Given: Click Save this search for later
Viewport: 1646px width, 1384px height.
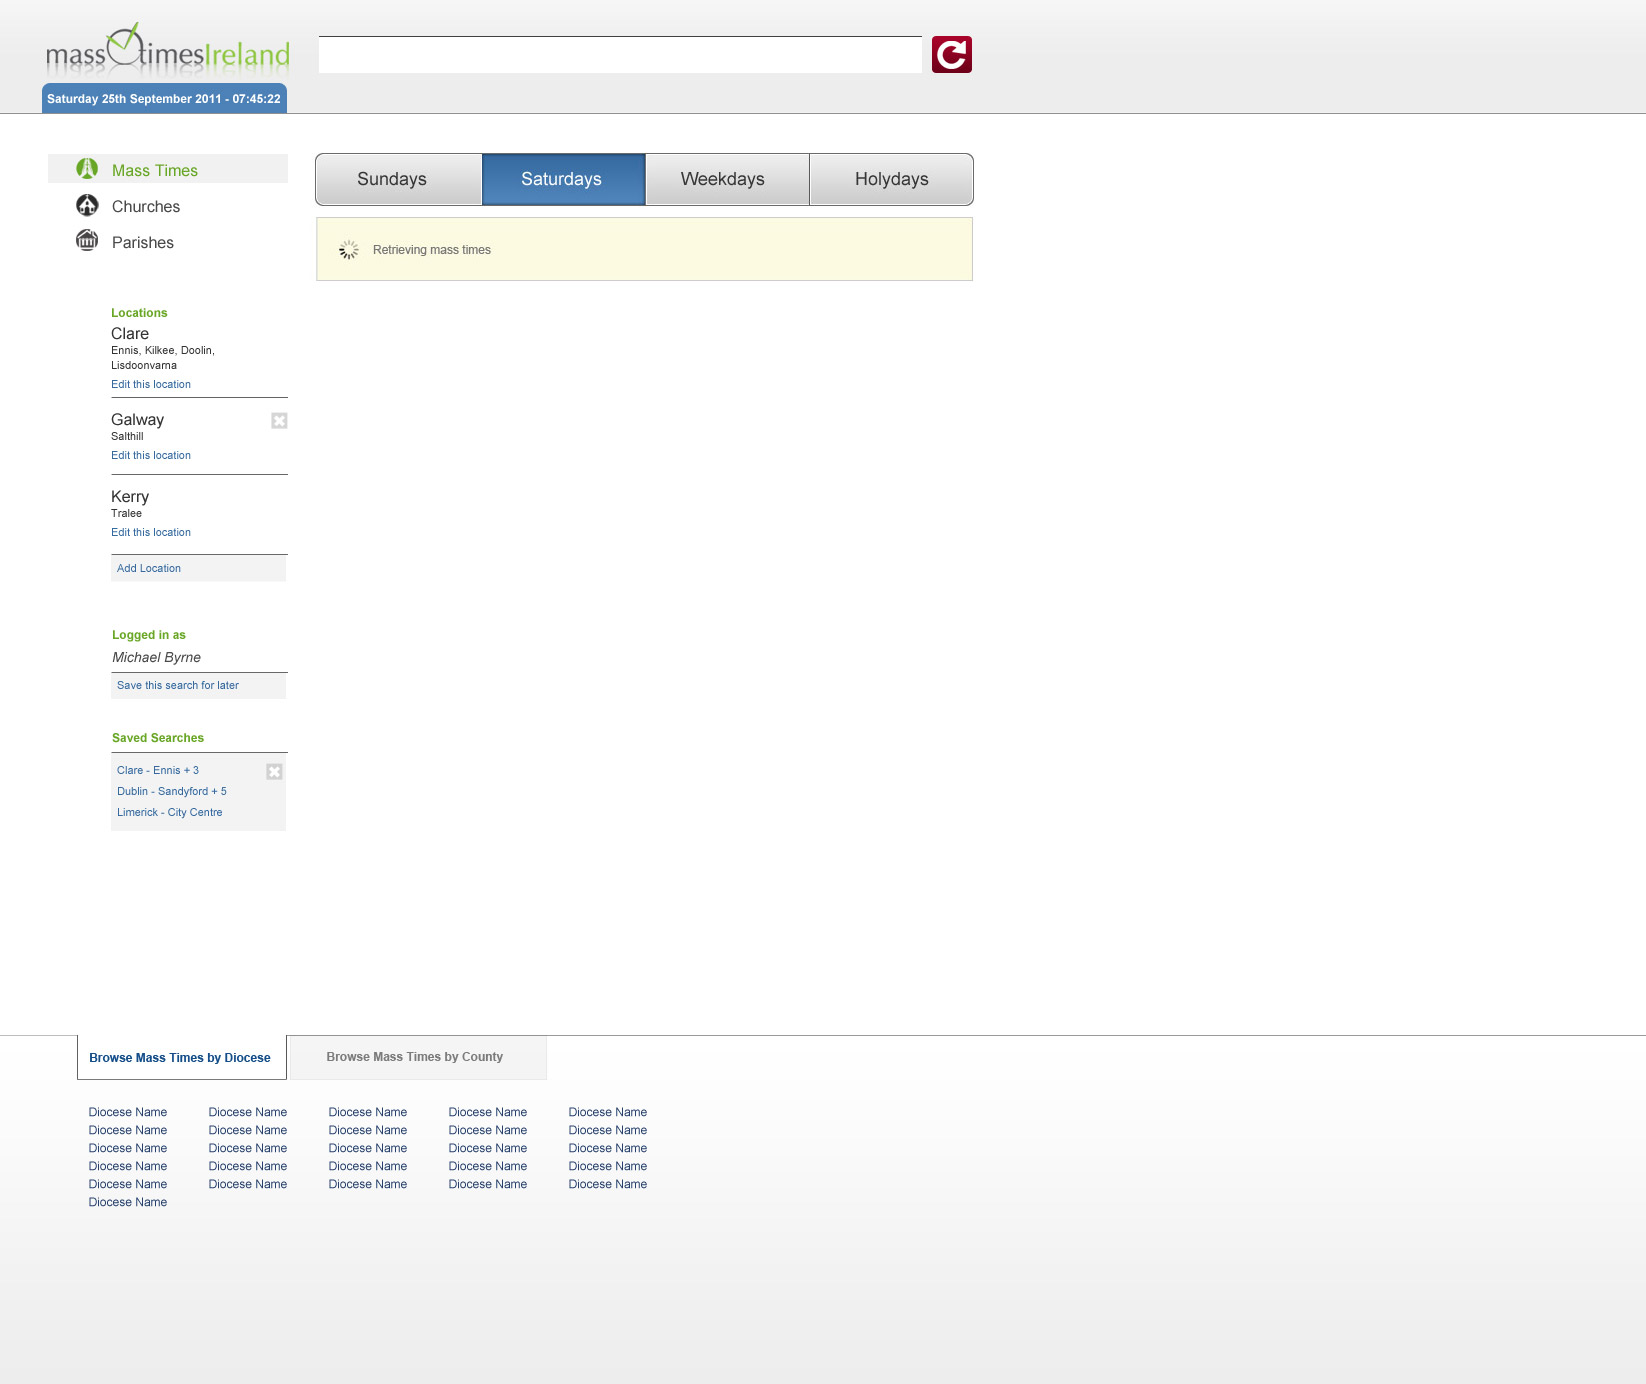Looking at the screenshot, I should (x=178, y=685).
